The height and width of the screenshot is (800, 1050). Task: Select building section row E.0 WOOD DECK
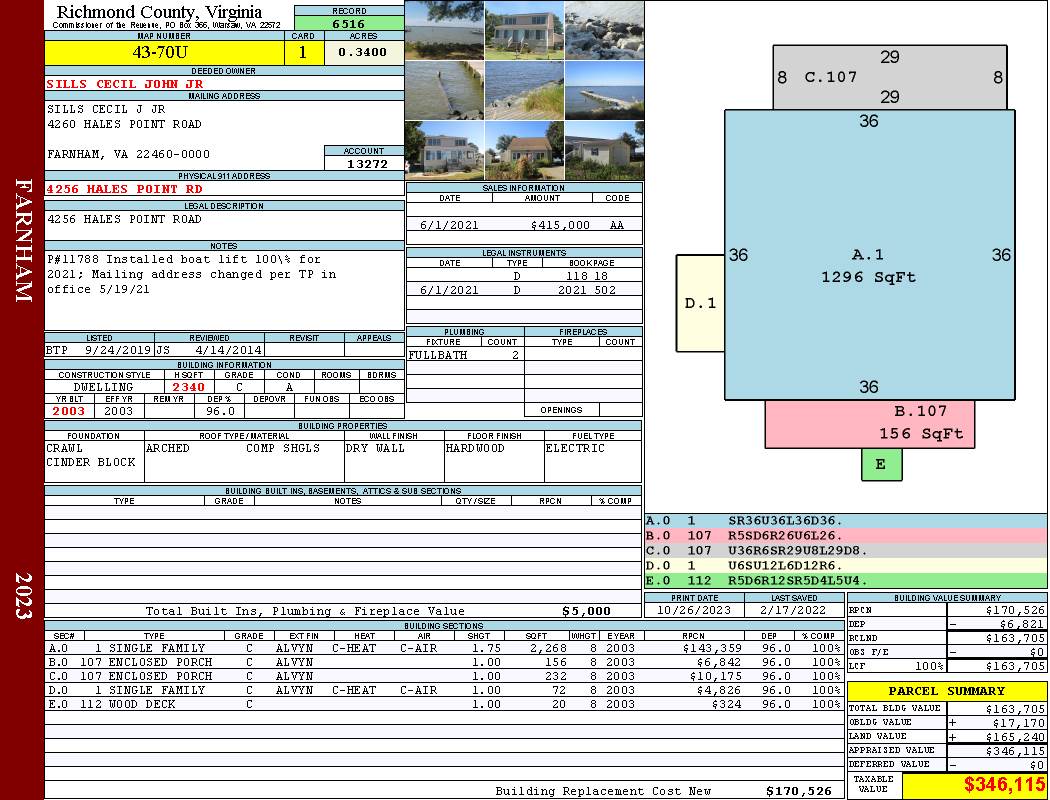[444, 704]
